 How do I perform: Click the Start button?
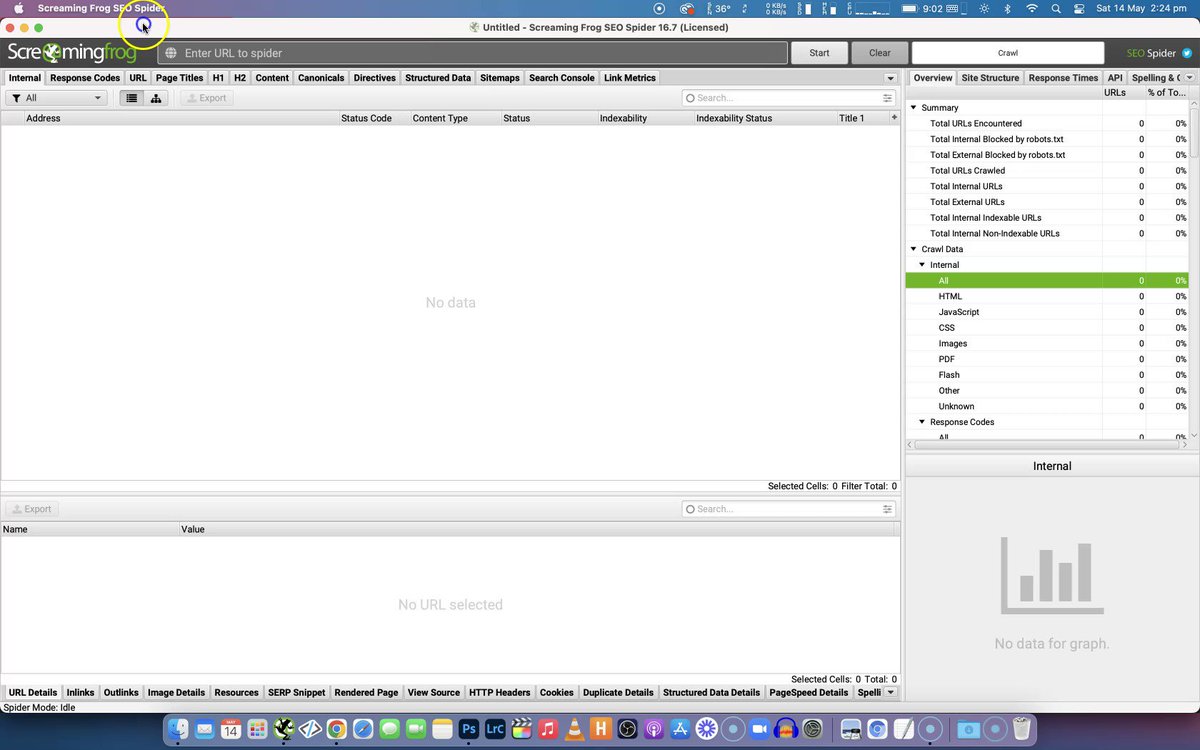coord(819,53)
